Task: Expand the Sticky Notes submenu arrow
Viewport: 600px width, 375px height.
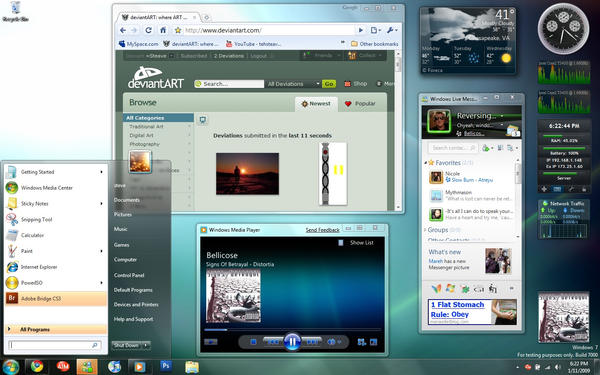Action: (x=101, y=204)
